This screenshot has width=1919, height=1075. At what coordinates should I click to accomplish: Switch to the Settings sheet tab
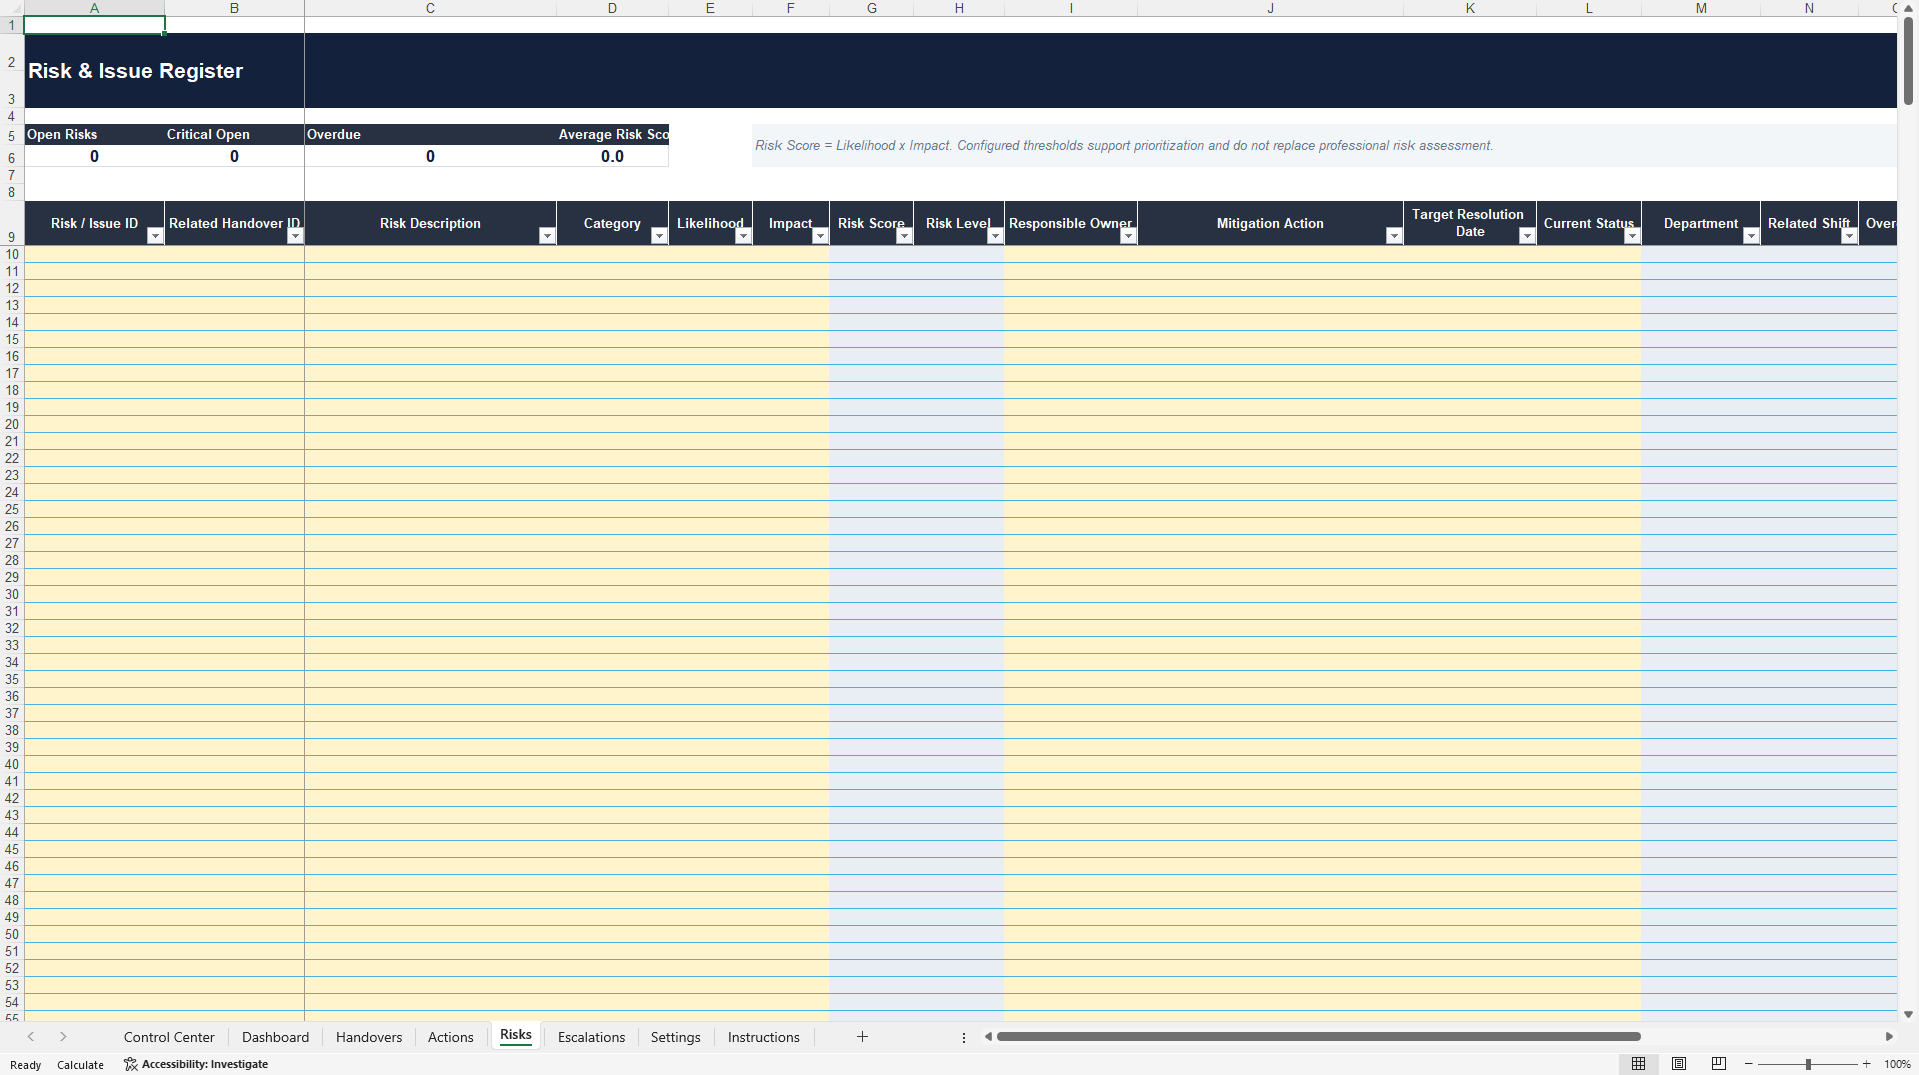pyautogui.click(x=676, y=1037)
